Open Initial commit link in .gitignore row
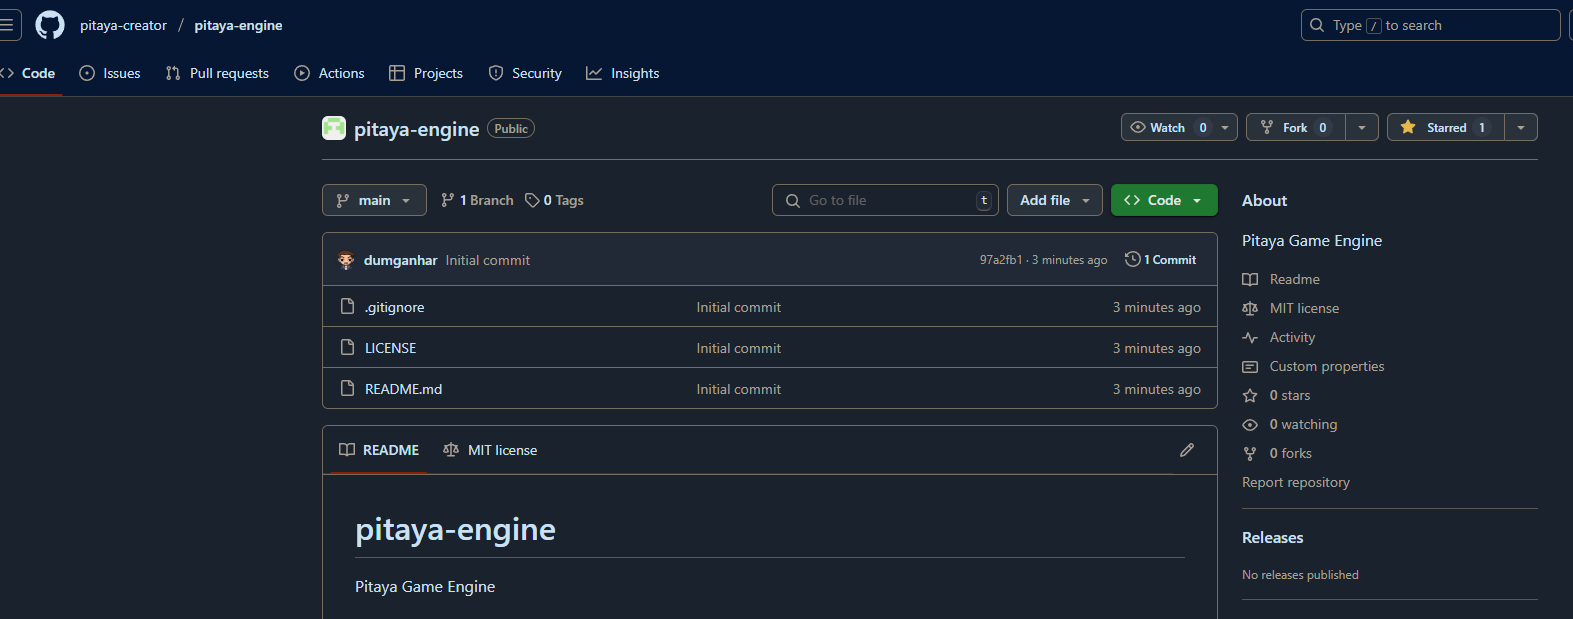 (738, 307)
